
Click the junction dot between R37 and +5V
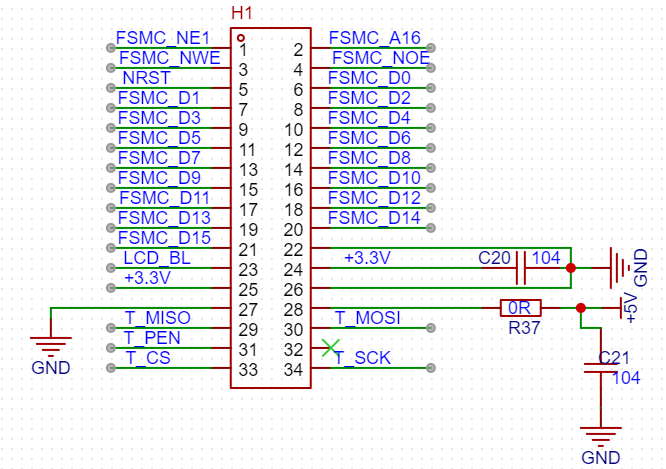point(581,308)
